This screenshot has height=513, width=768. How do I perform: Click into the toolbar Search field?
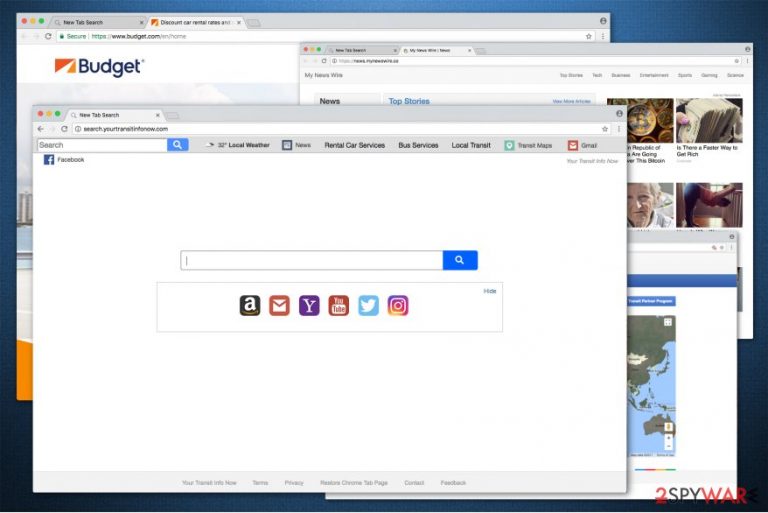click(x=102, y=145)
